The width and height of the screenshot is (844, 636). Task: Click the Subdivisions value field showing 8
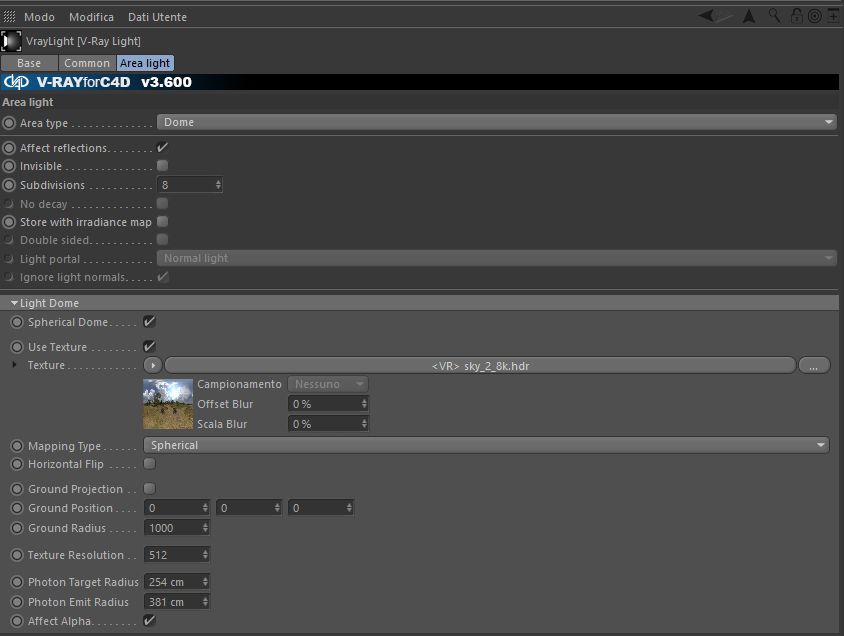tap(189, 185)
